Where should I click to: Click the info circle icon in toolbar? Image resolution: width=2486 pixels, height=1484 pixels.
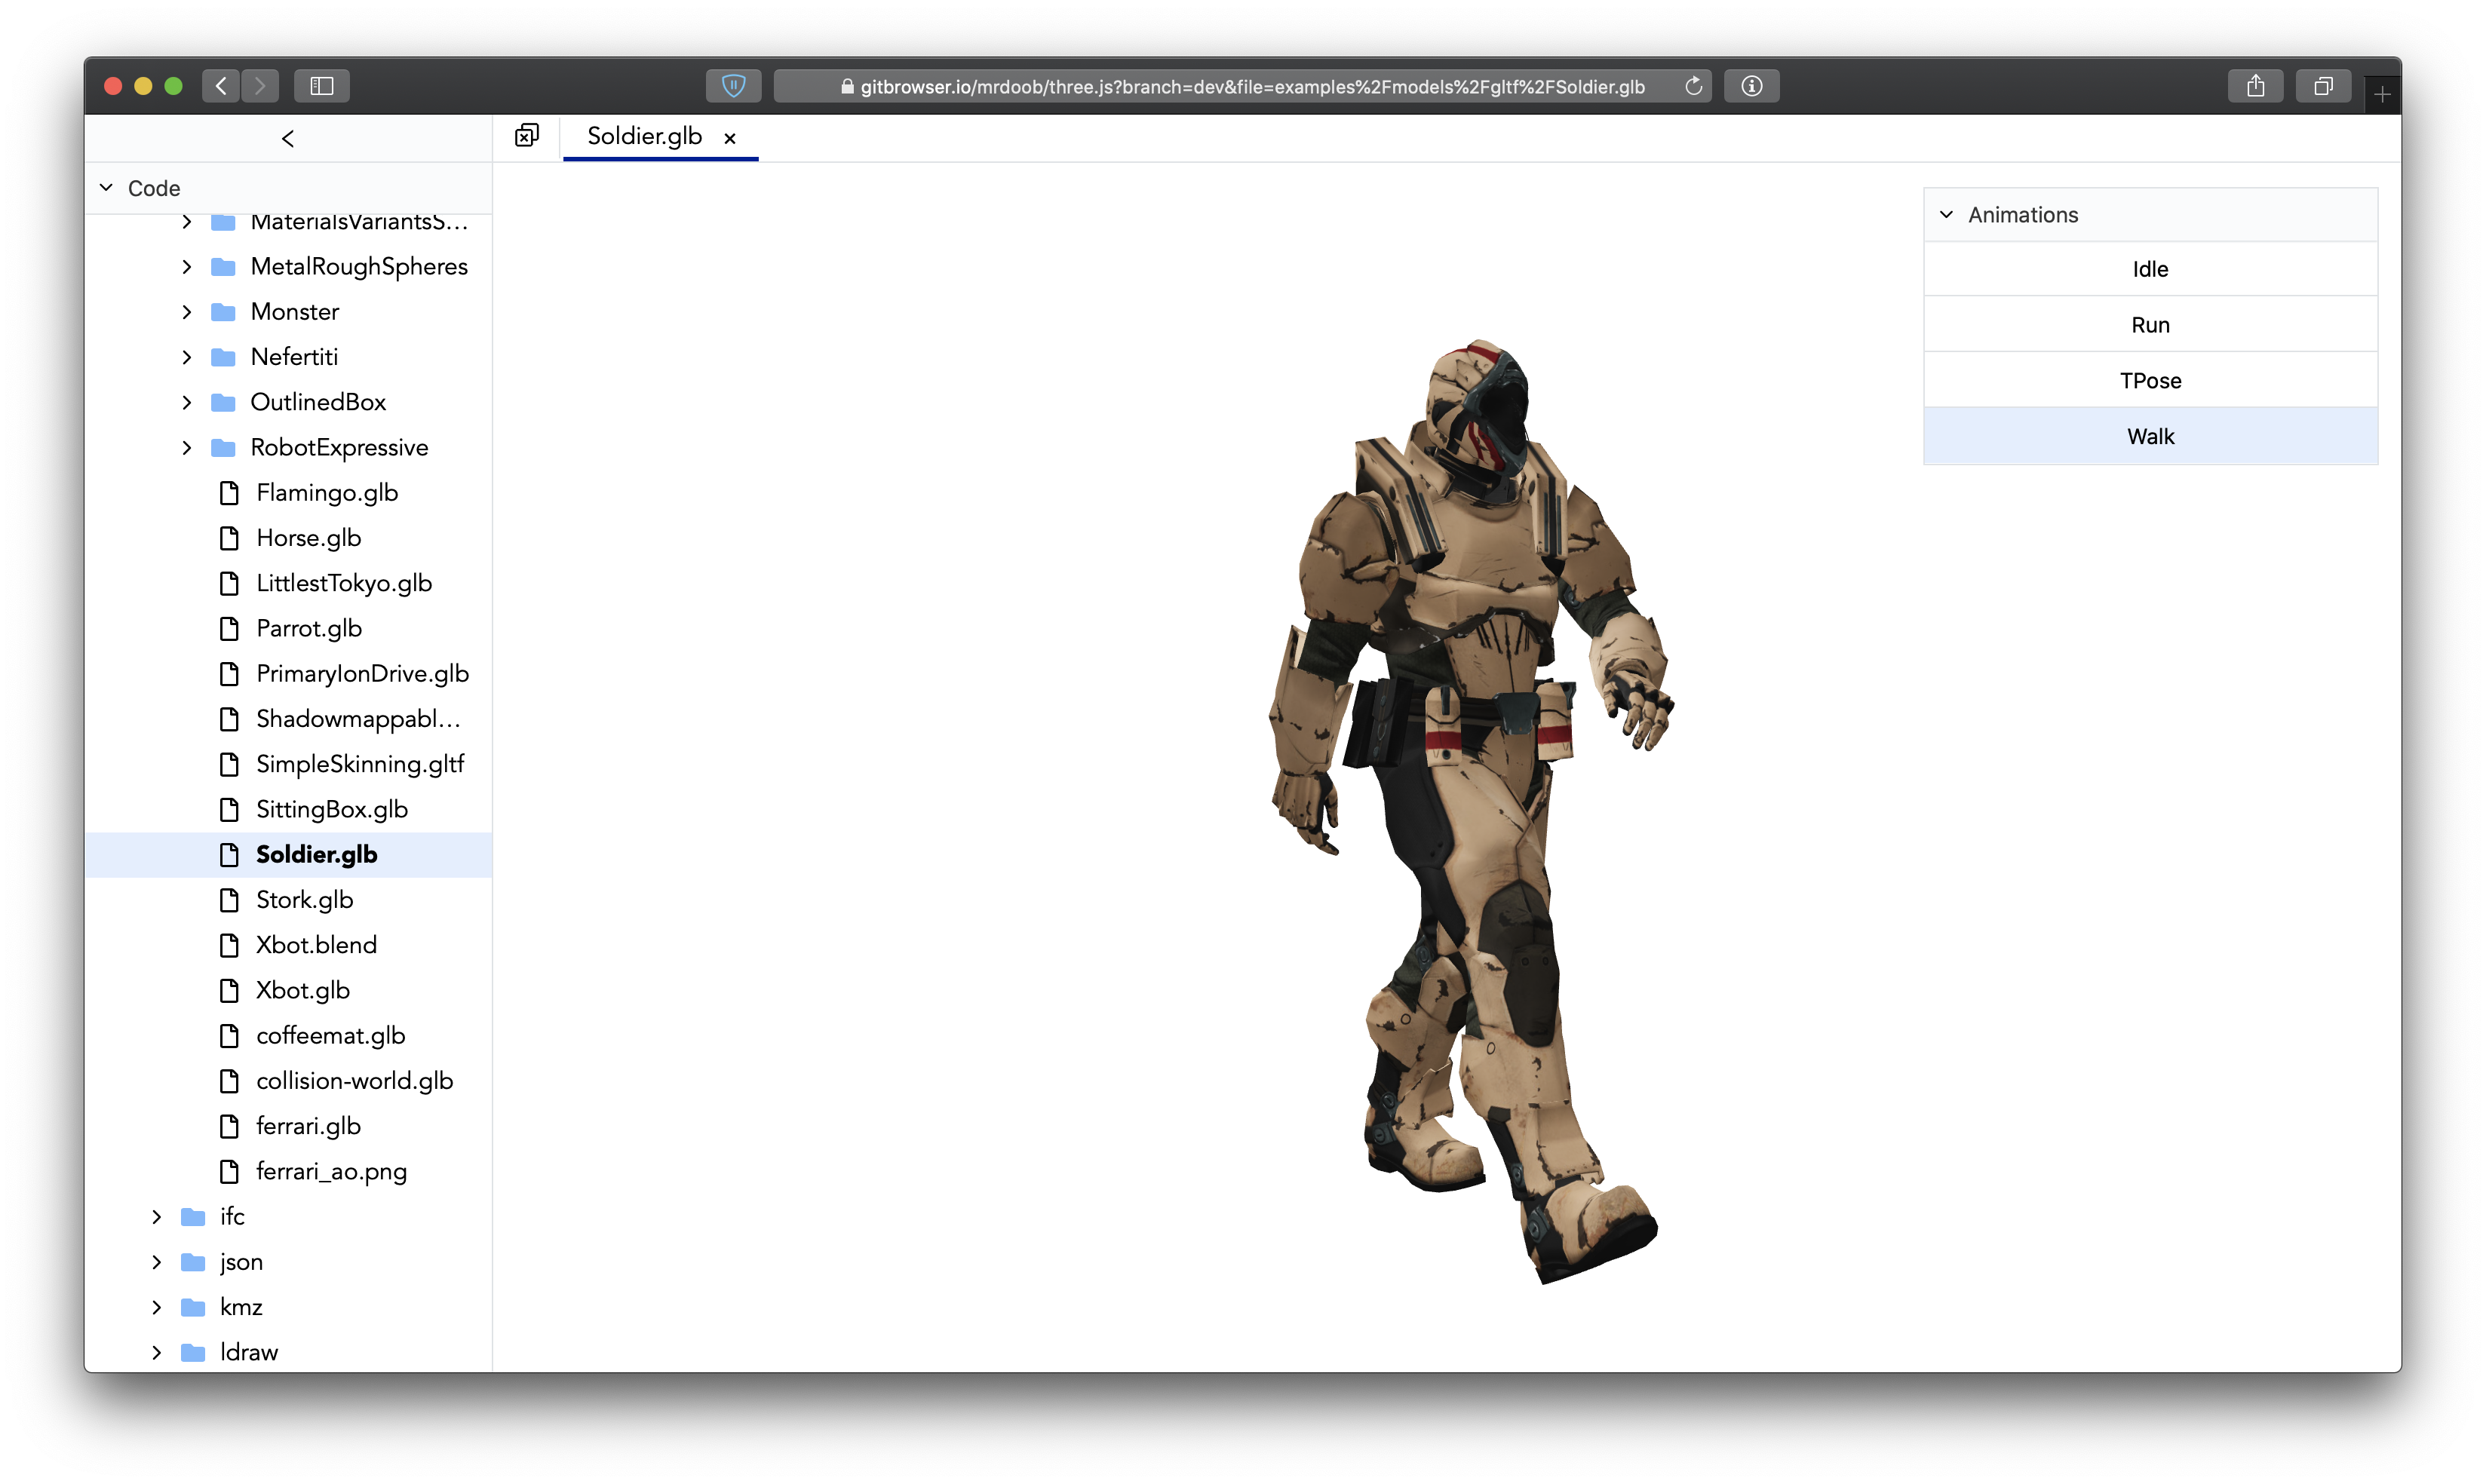pos(1751,86)
